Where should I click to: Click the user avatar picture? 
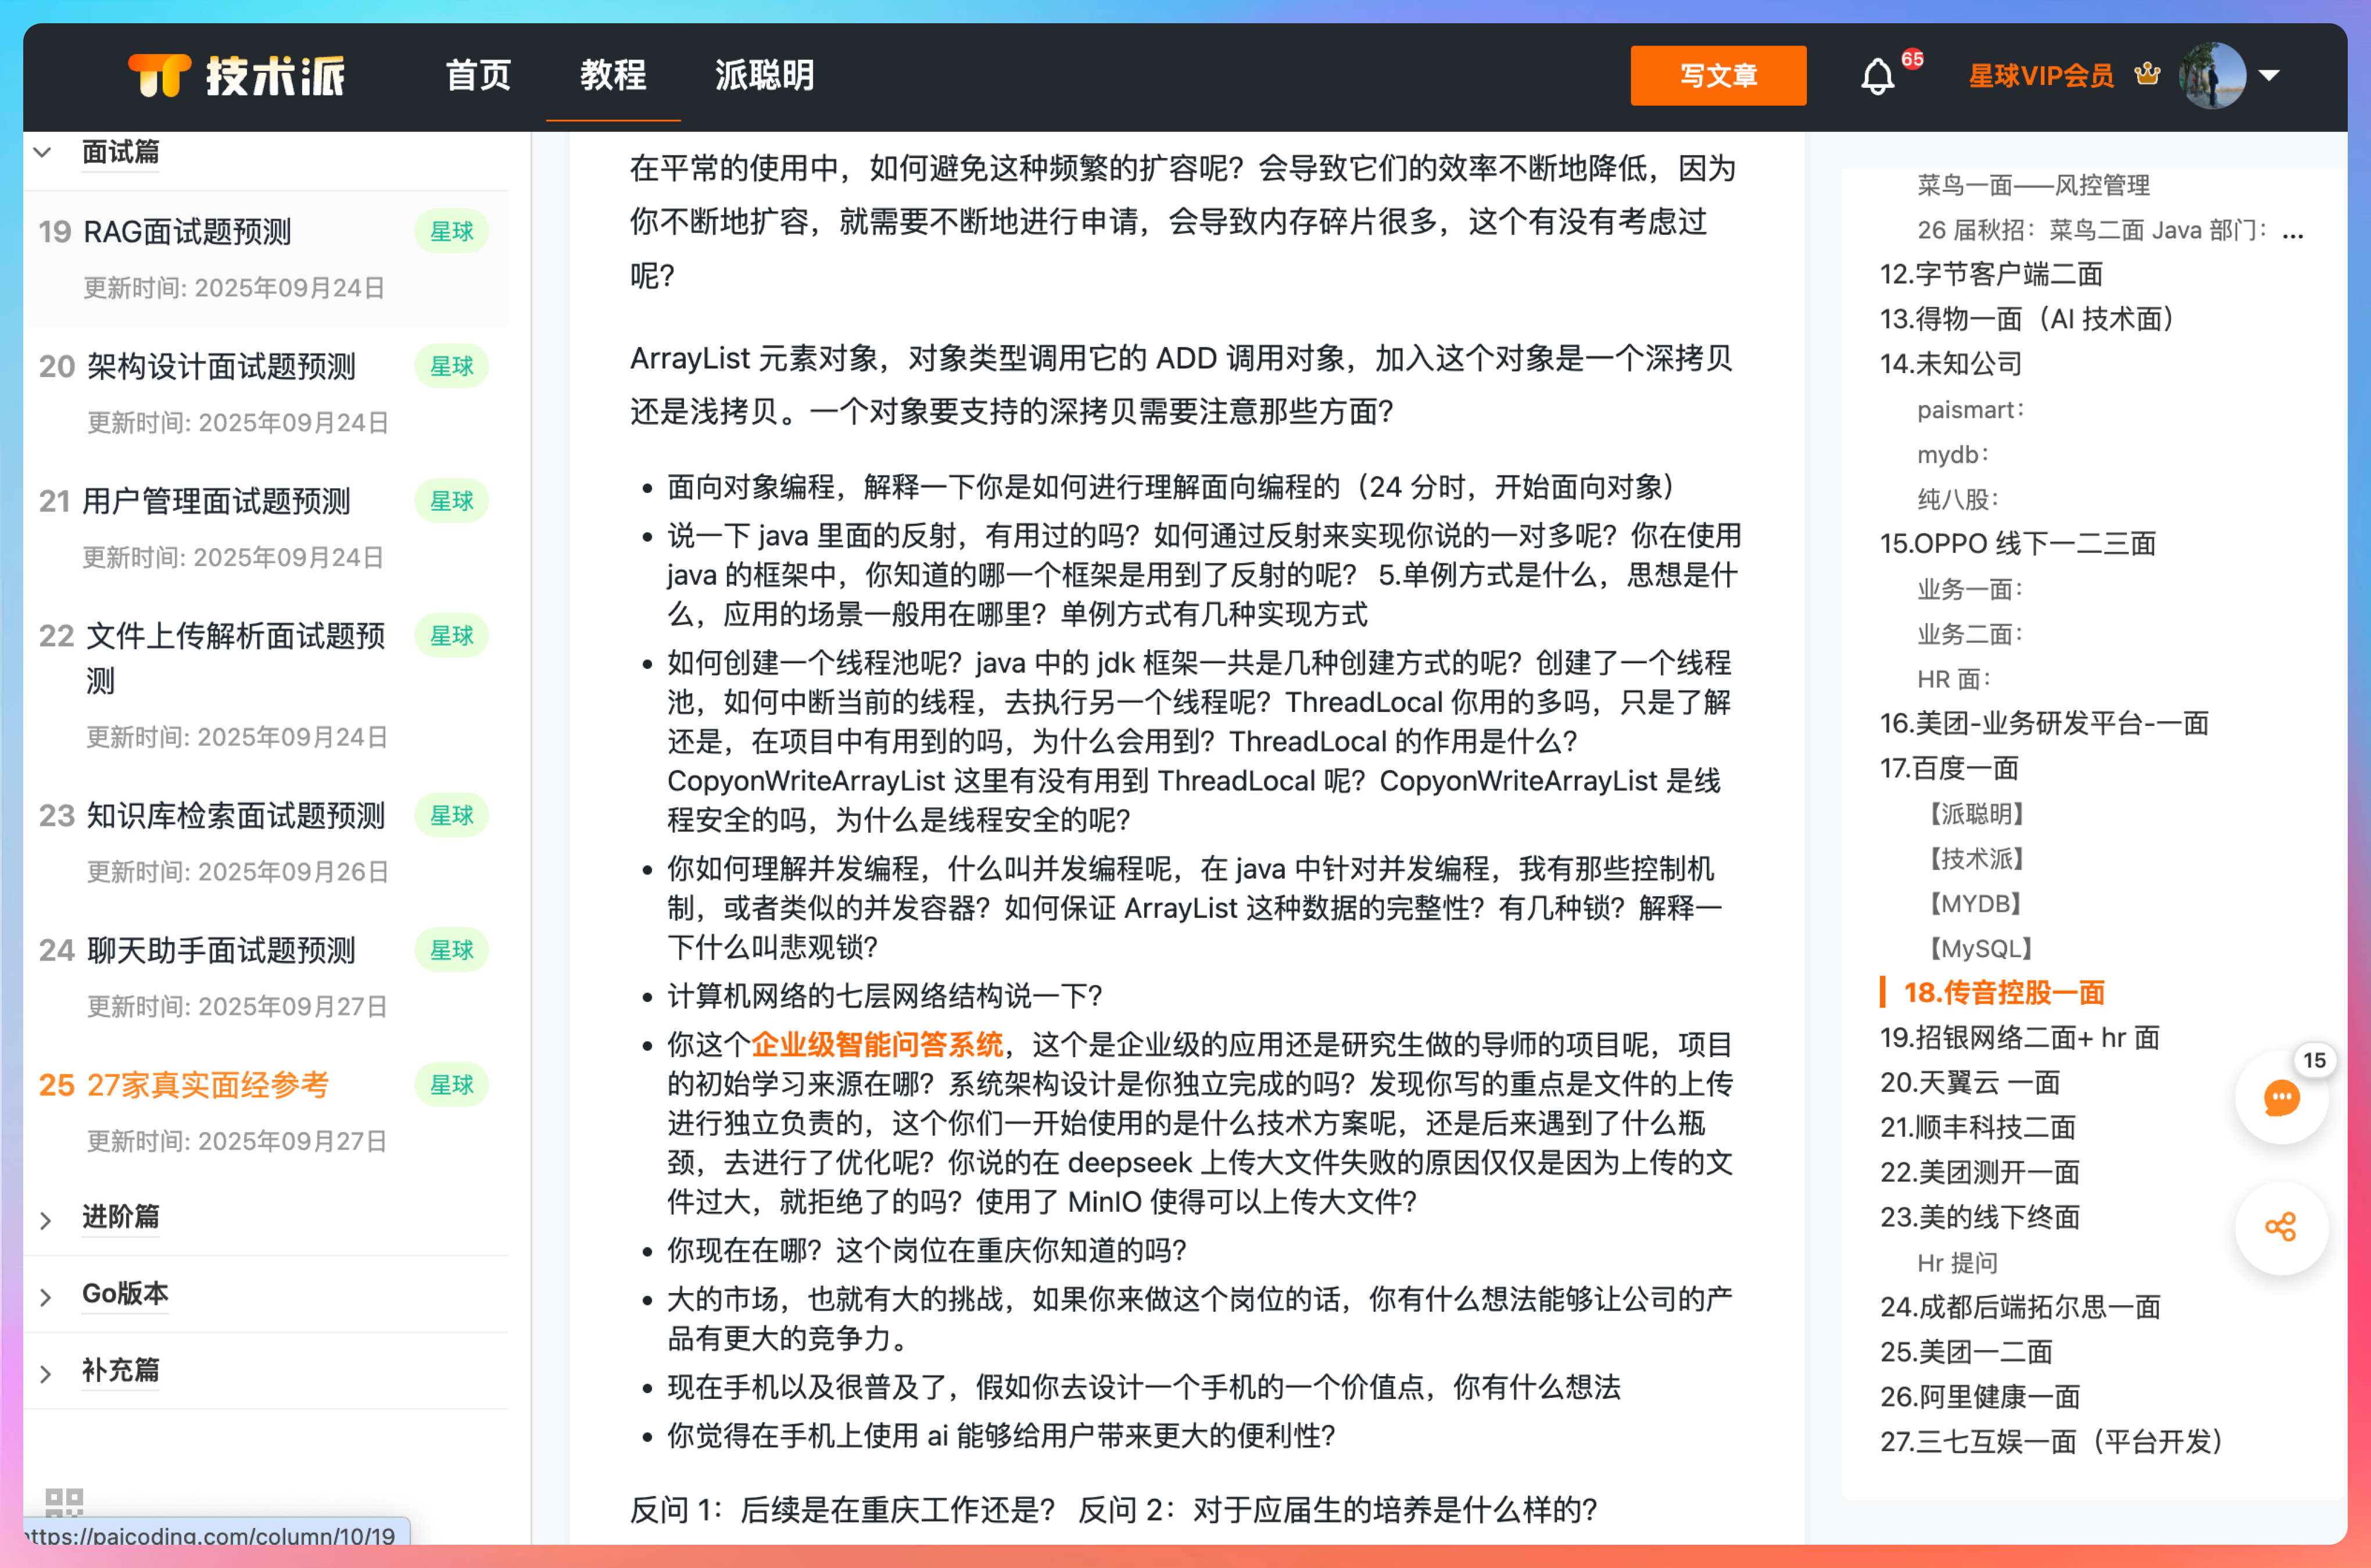[x=2212, y=75]
